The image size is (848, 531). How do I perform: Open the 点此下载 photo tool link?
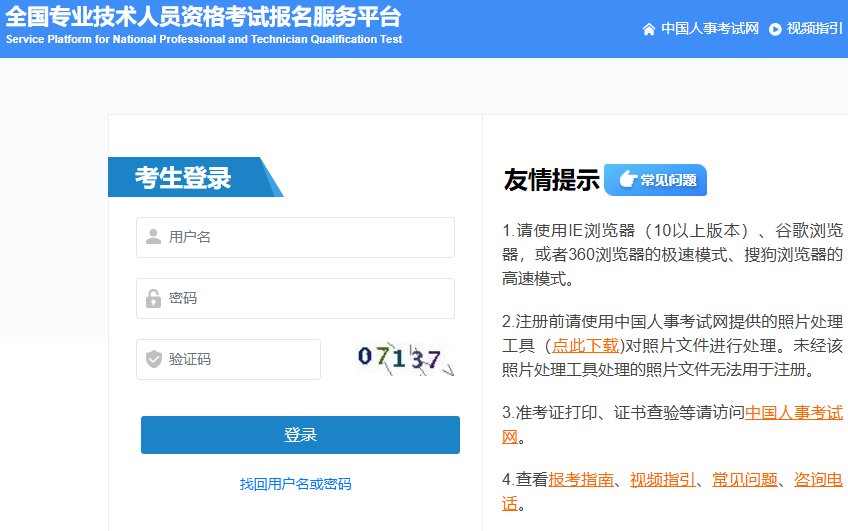[x=583, y=346]
